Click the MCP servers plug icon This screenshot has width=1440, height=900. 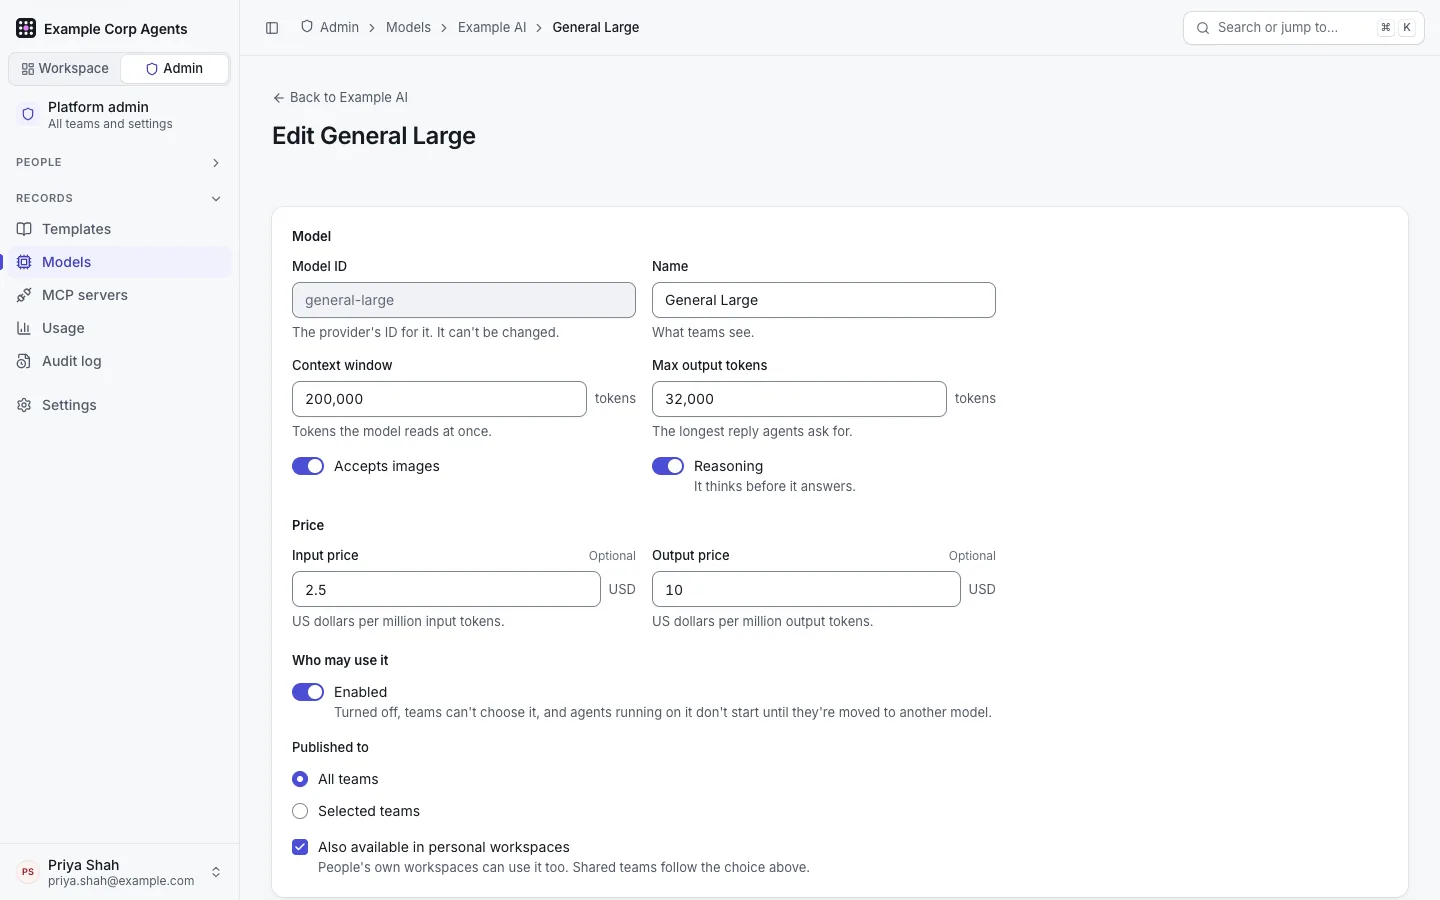pos(24,295)
